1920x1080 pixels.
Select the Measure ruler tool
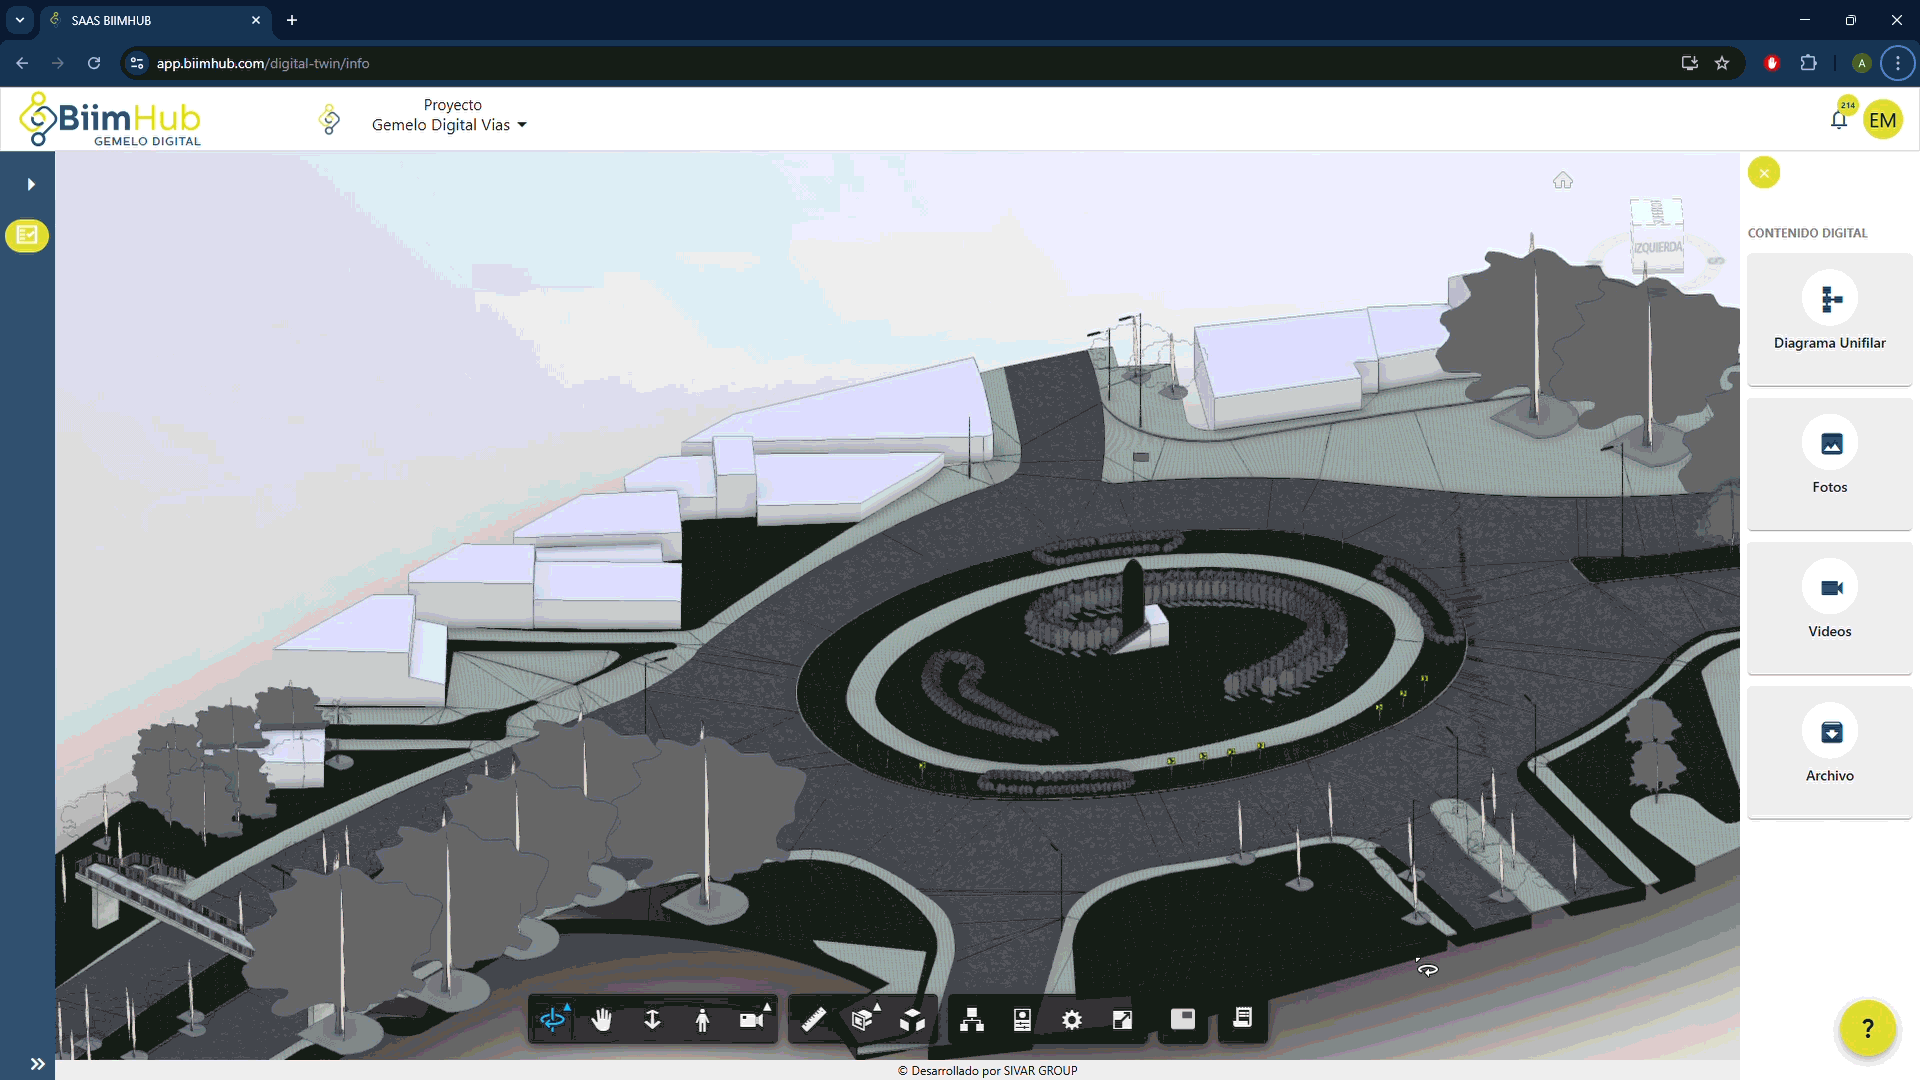814,1019
